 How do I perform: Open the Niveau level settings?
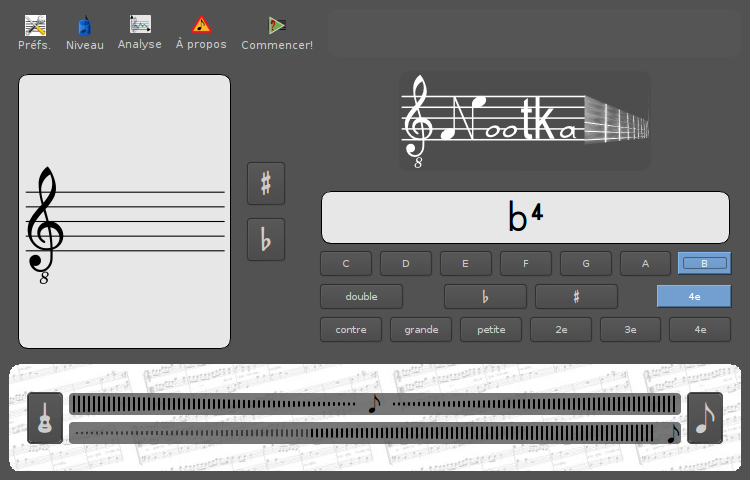(x=85, y=33)
